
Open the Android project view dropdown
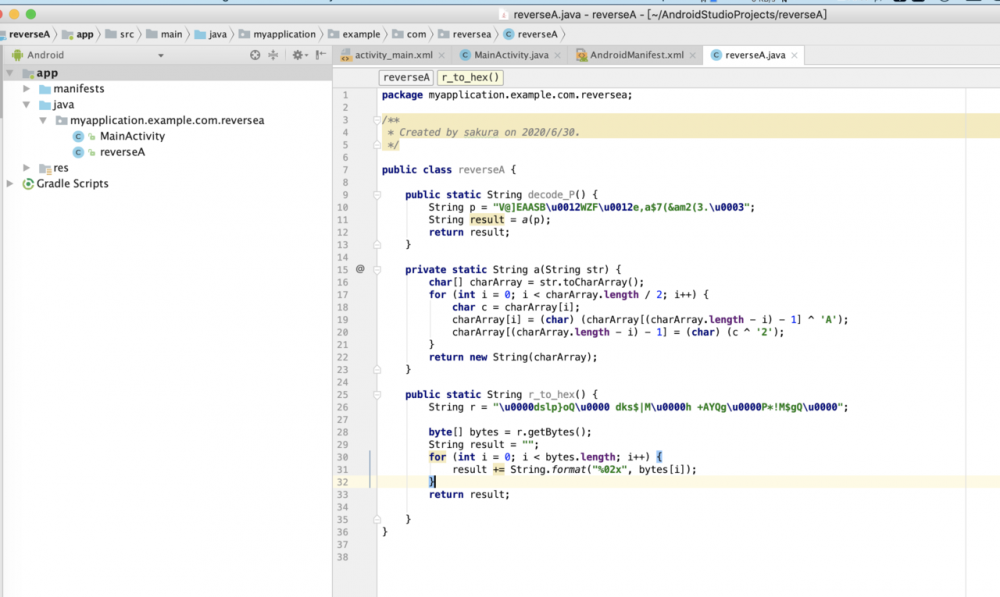click(x=160, y=55)
